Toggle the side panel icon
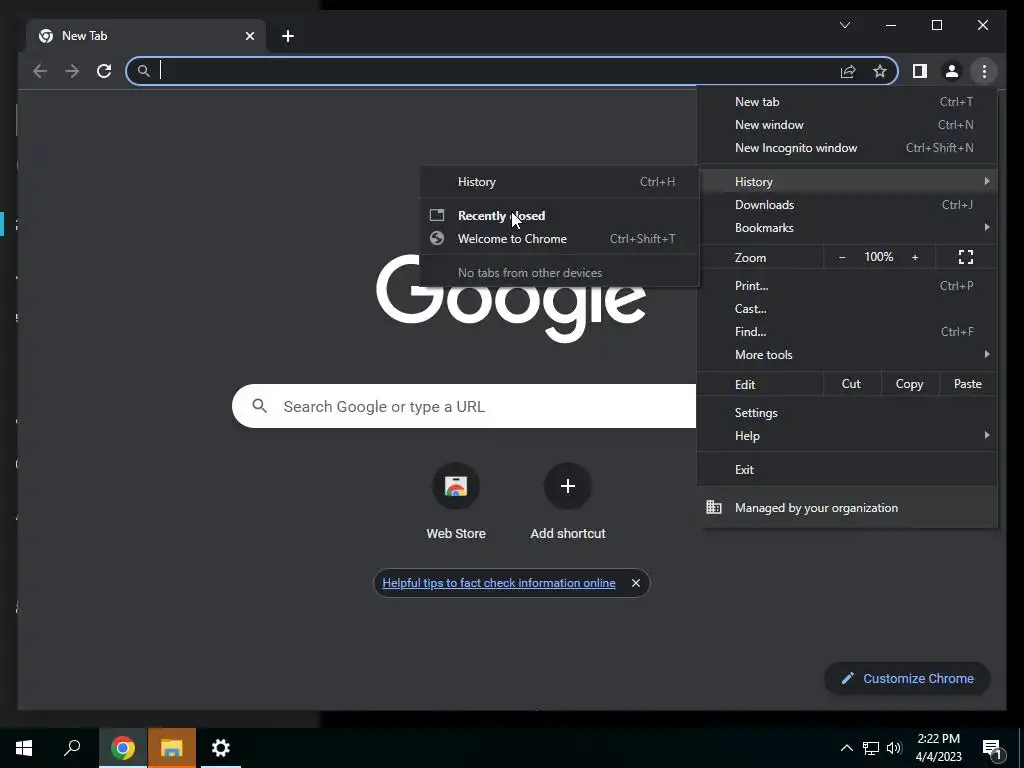The width and height of the screenshot is (1024, 768). click(920, 71)
